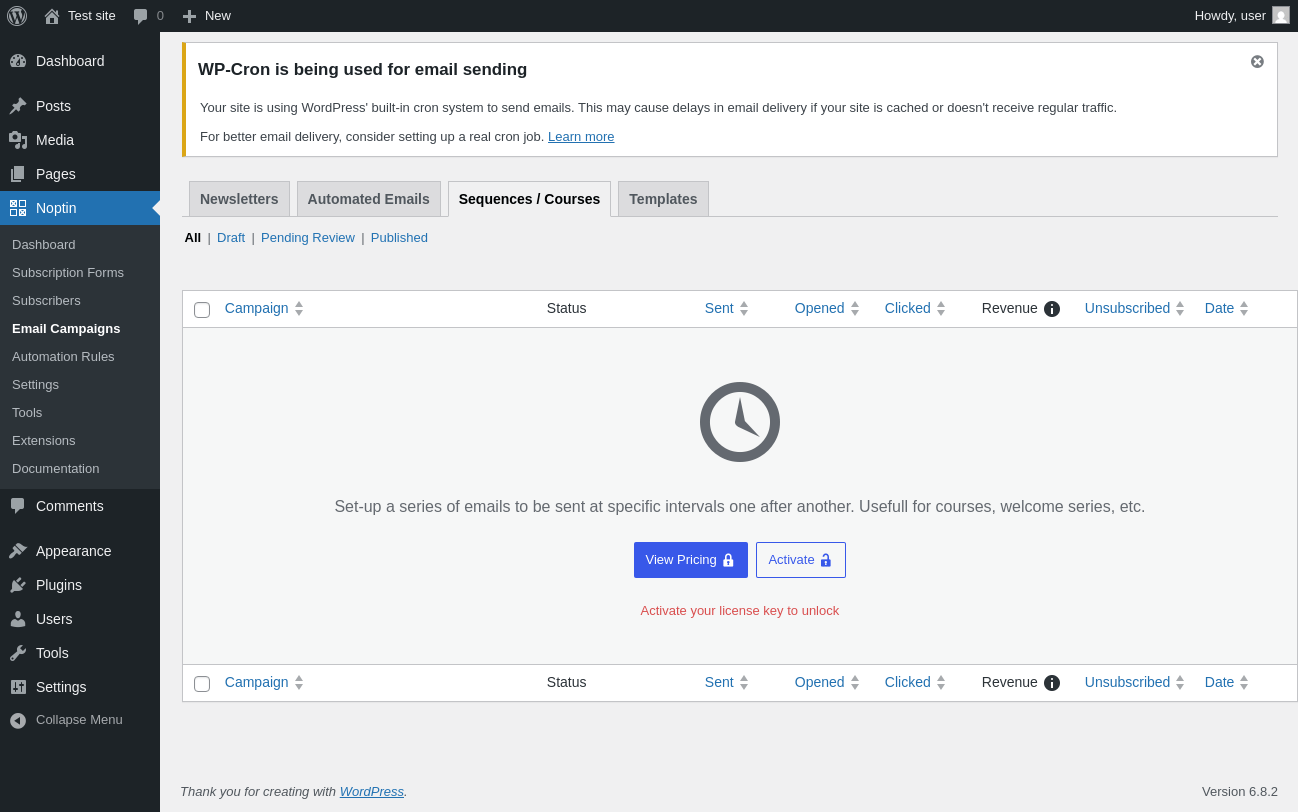Filter campaigns by Published

tap(399, 237)
